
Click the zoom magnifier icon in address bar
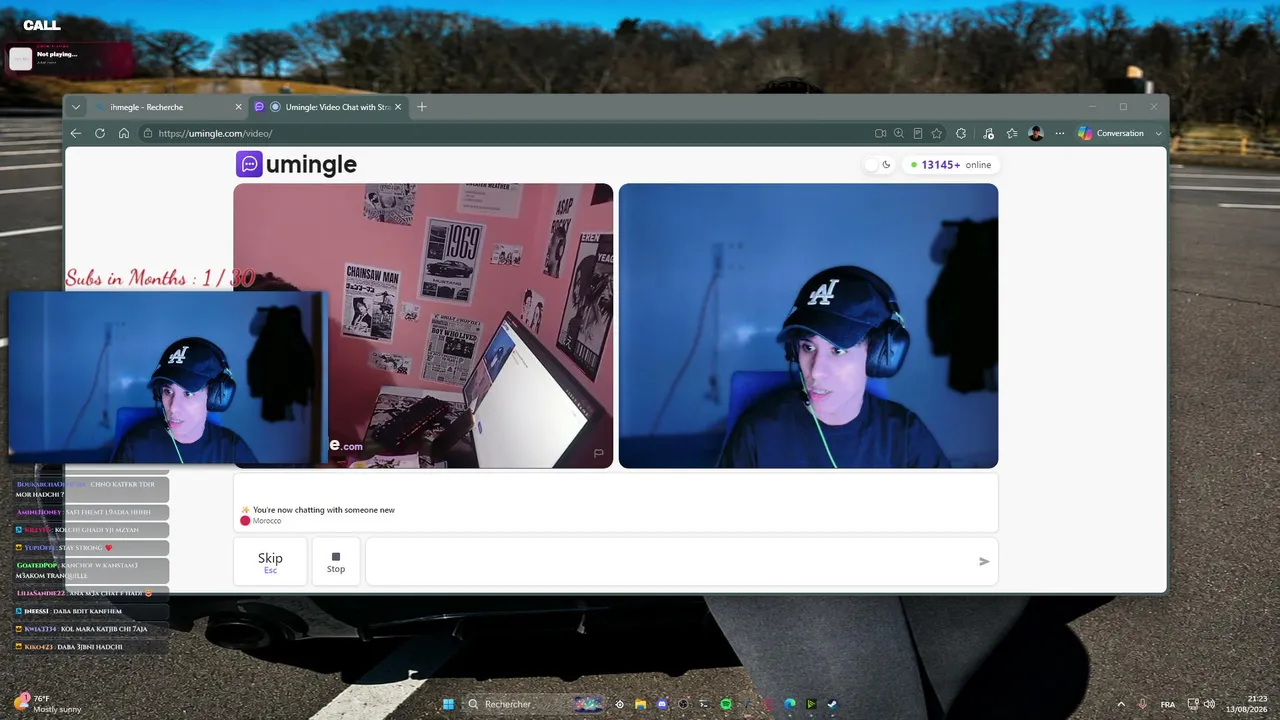899,133
